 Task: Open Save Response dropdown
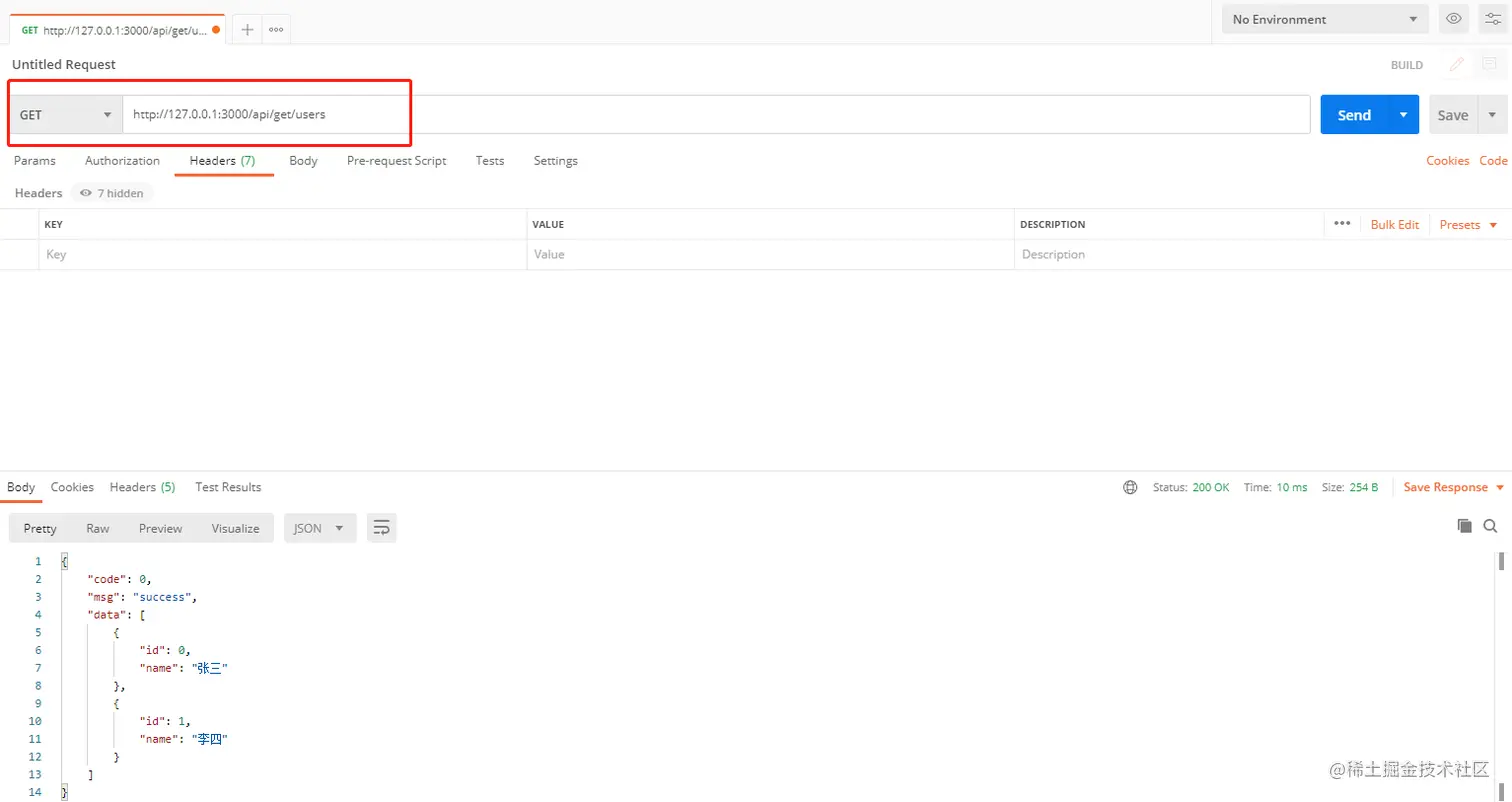(x=1454, y=487)
